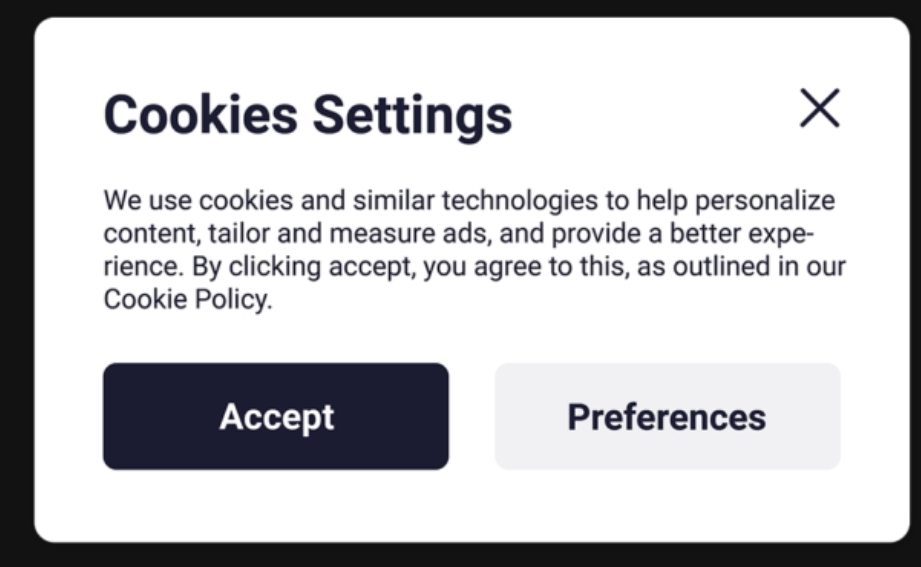Viewport: 921px width, 567px height.
Task: Exit the cookie dialog via cross icon
Action: tap(819, 108)
